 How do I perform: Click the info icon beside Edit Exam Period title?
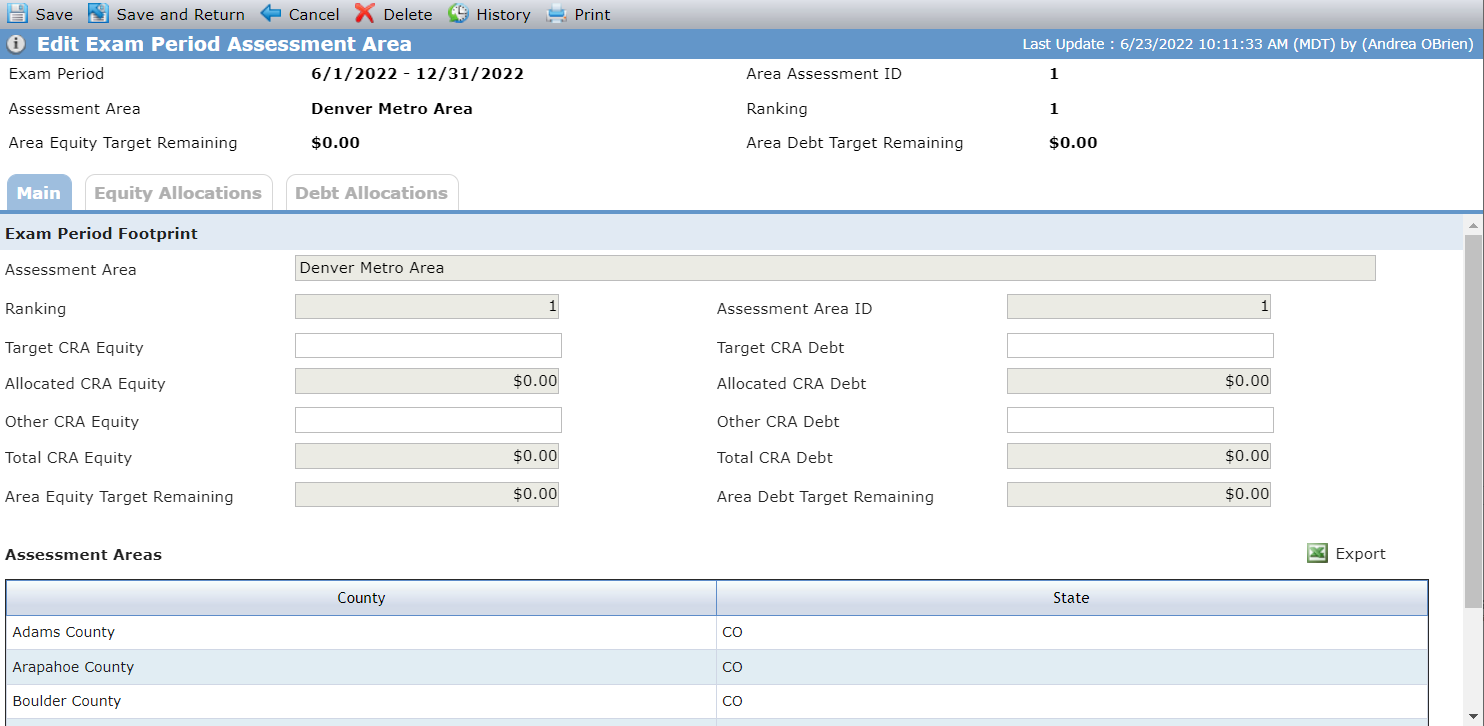16,44
